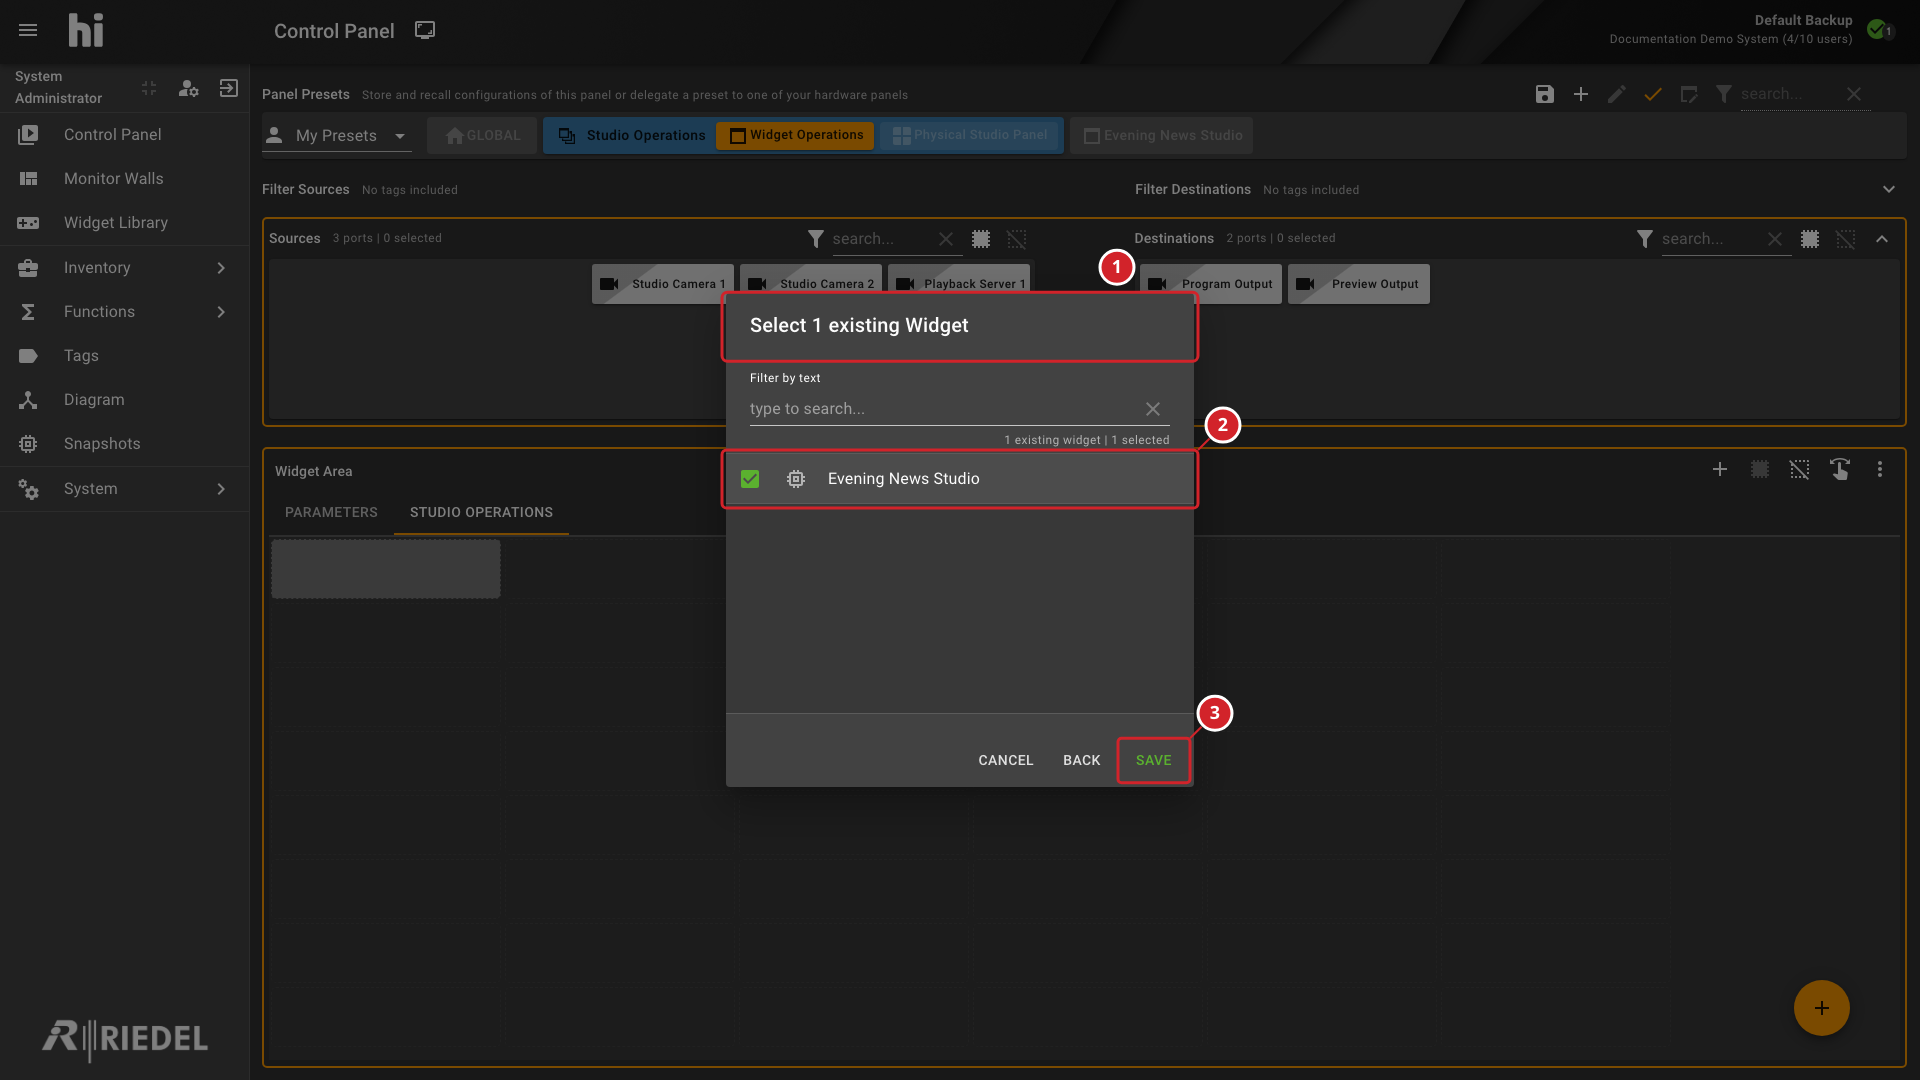
Task: Open the three-dot menu in Widget Area
Action: [1880, 469]
